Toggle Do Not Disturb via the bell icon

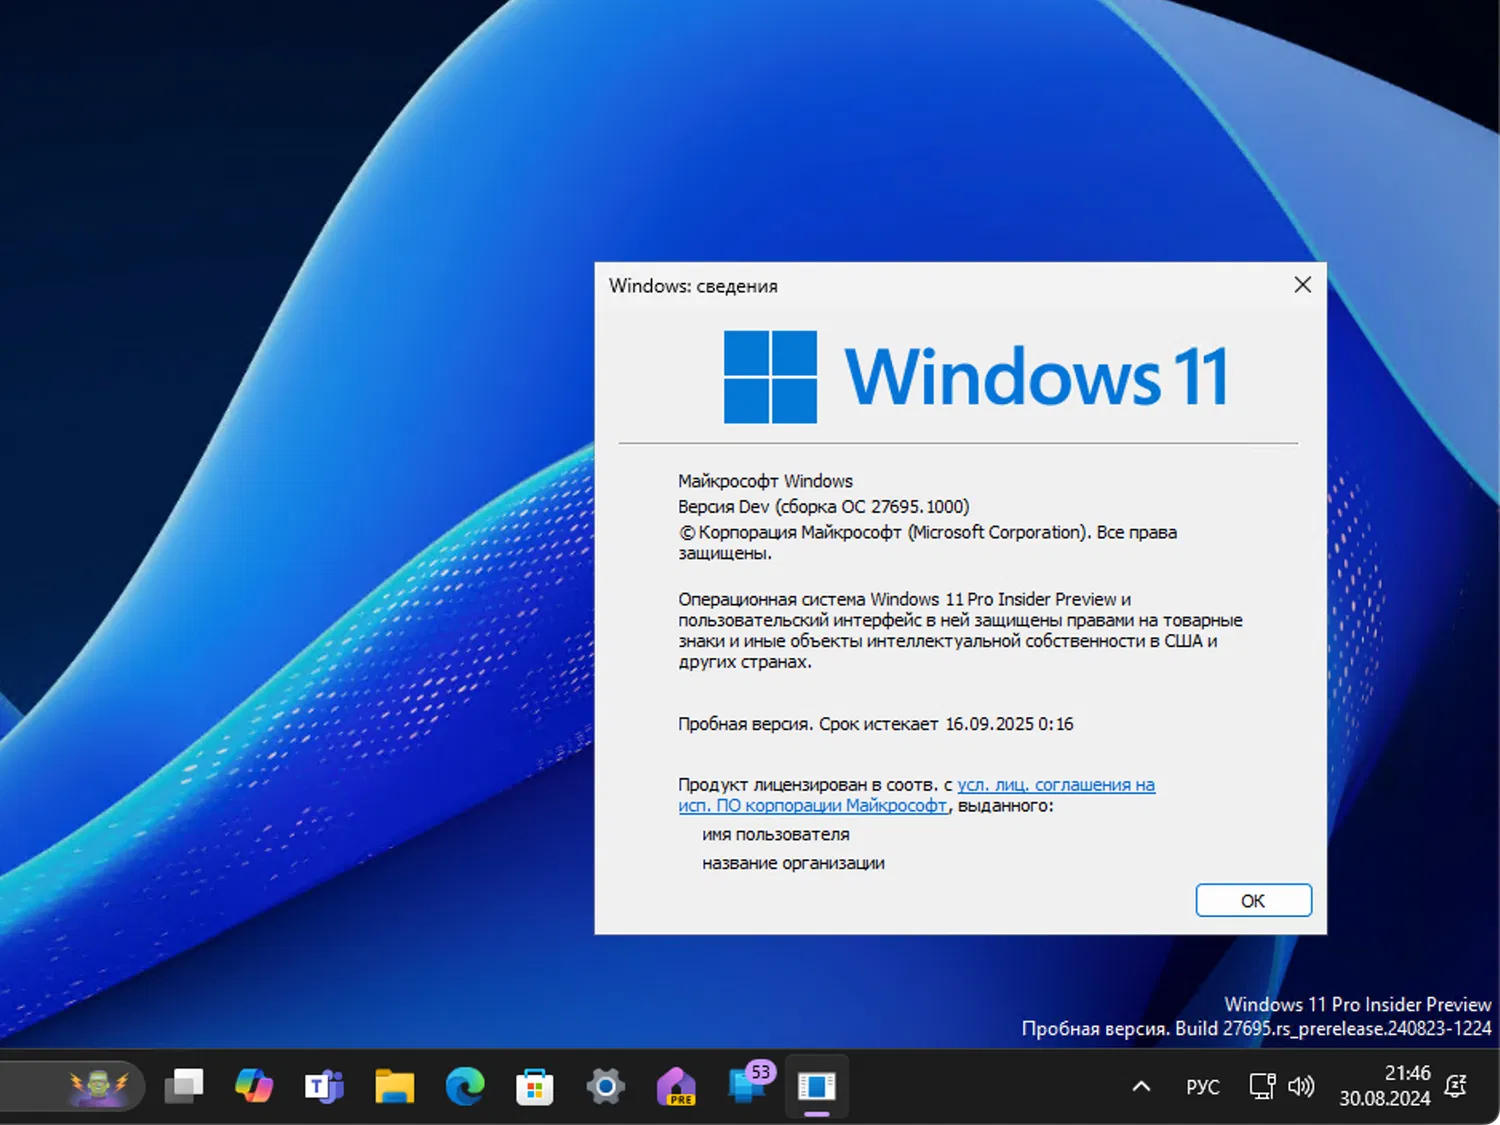coord(1457,1086)
